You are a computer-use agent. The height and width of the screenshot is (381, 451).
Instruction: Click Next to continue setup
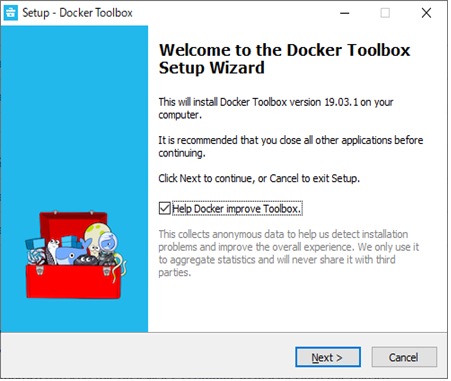click(x=328, y=358)
